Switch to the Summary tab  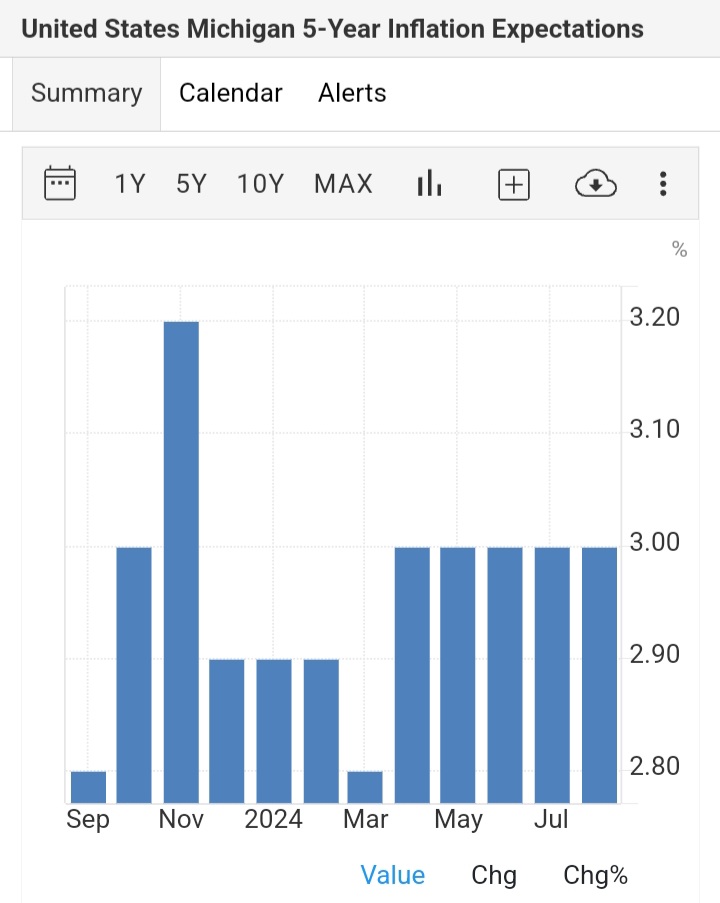tap(86, 93)
